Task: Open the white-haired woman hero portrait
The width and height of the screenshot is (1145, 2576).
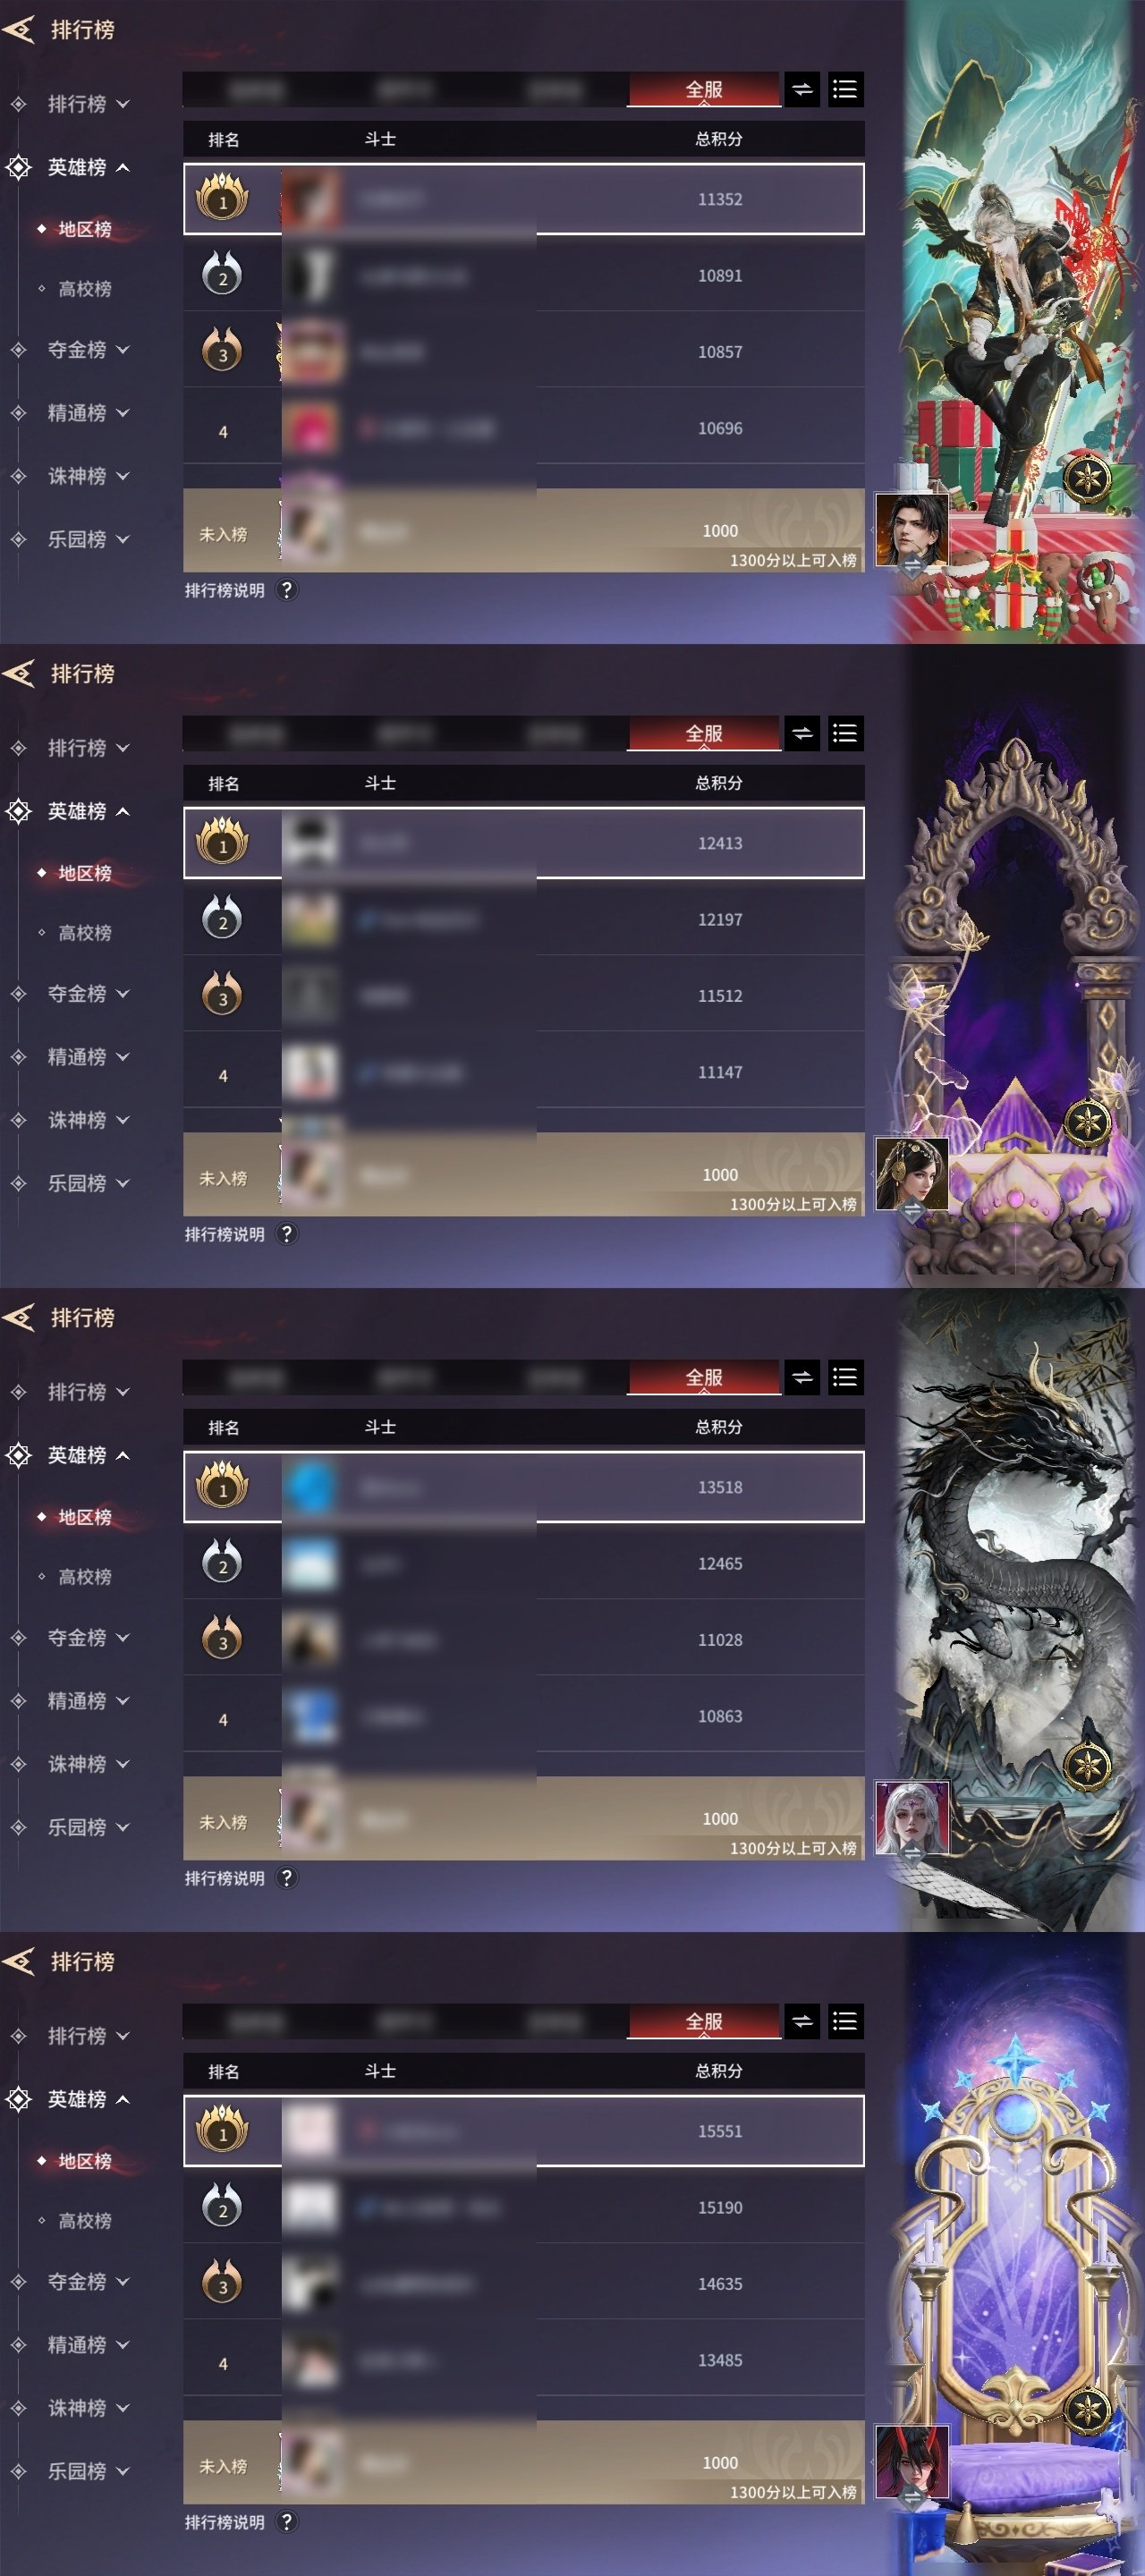Action: (911, 1818)
